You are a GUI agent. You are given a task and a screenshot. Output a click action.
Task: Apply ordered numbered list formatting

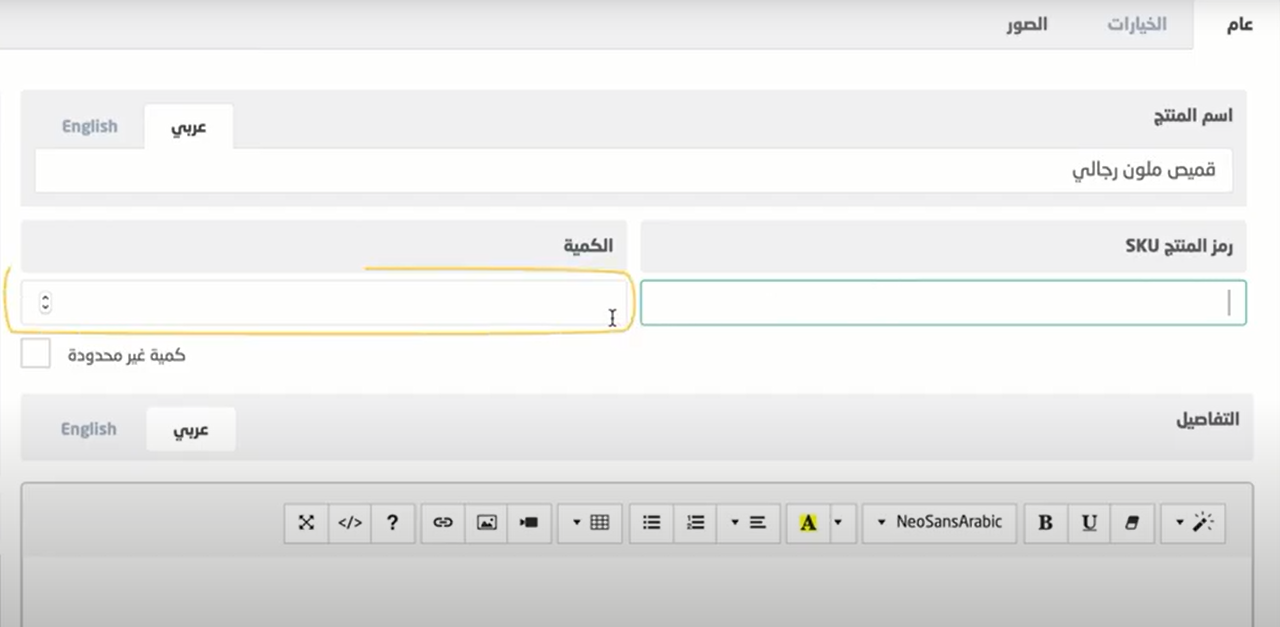point(696,522)
